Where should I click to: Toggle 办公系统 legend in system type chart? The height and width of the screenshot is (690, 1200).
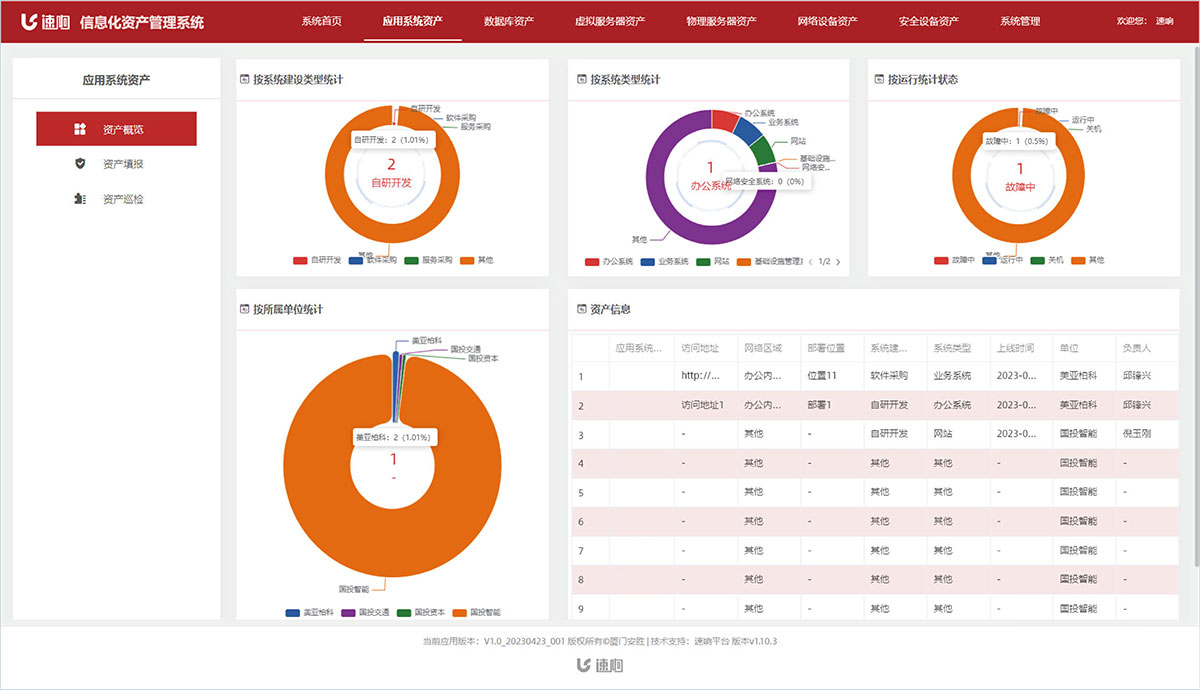coord(609,262)
